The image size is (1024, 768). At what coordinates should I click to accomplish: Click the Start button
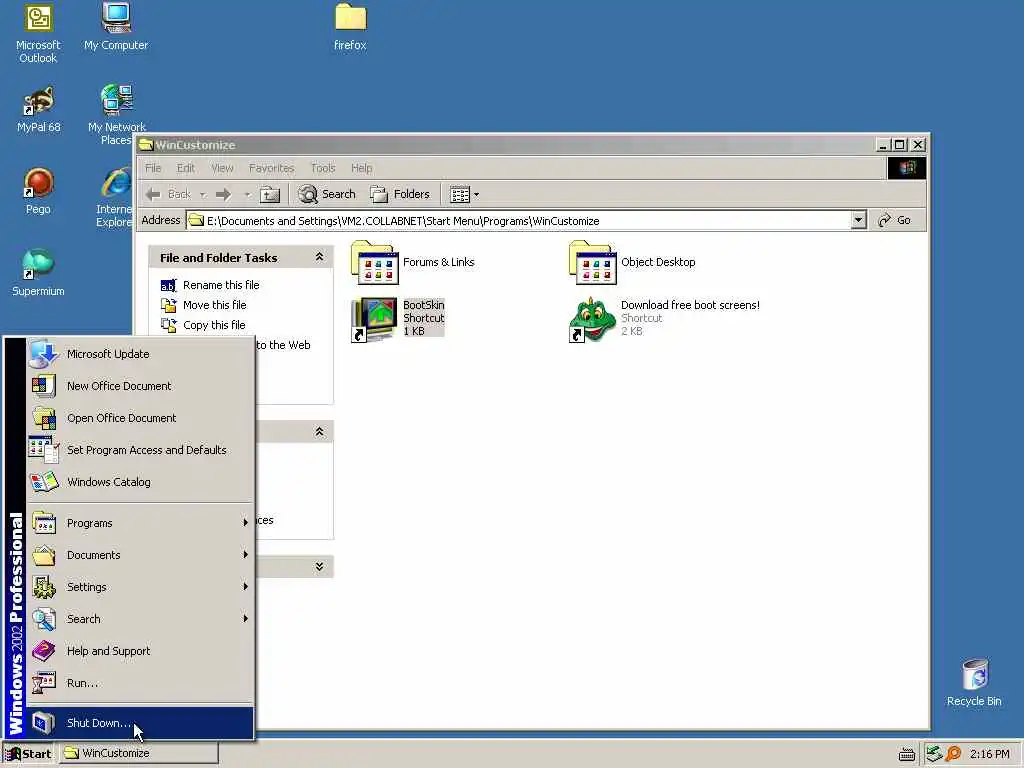point(29,754)
